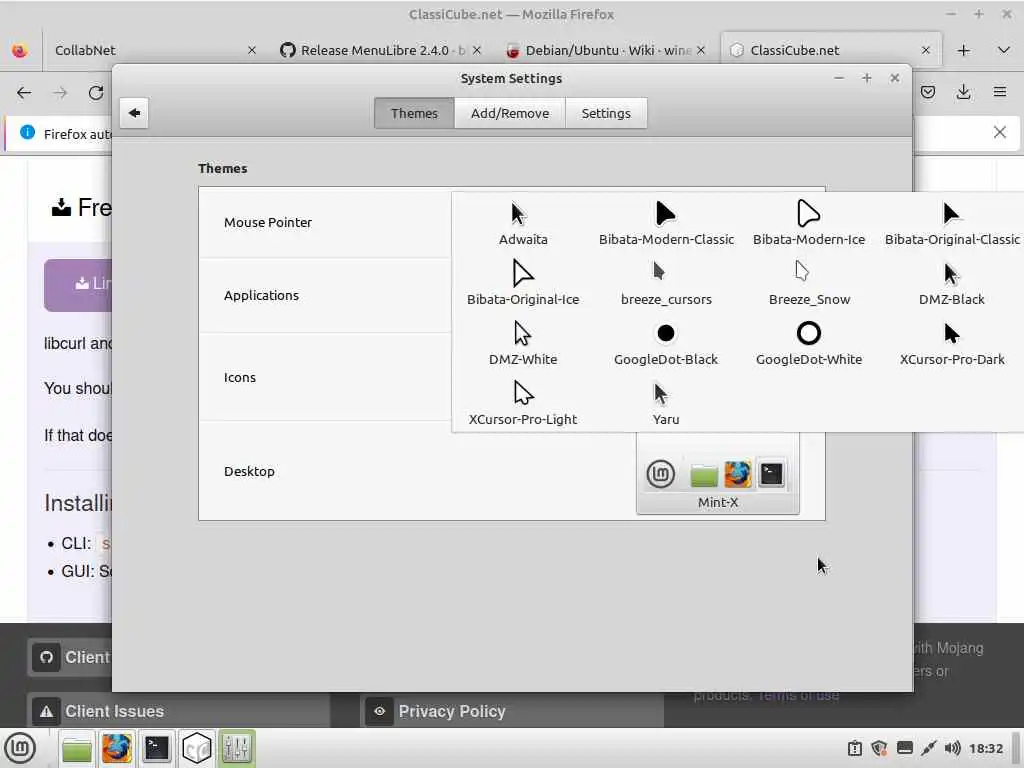This screenshot has height=768, width=1024.
Task: Open the volume control in tray
Action: 952,748
